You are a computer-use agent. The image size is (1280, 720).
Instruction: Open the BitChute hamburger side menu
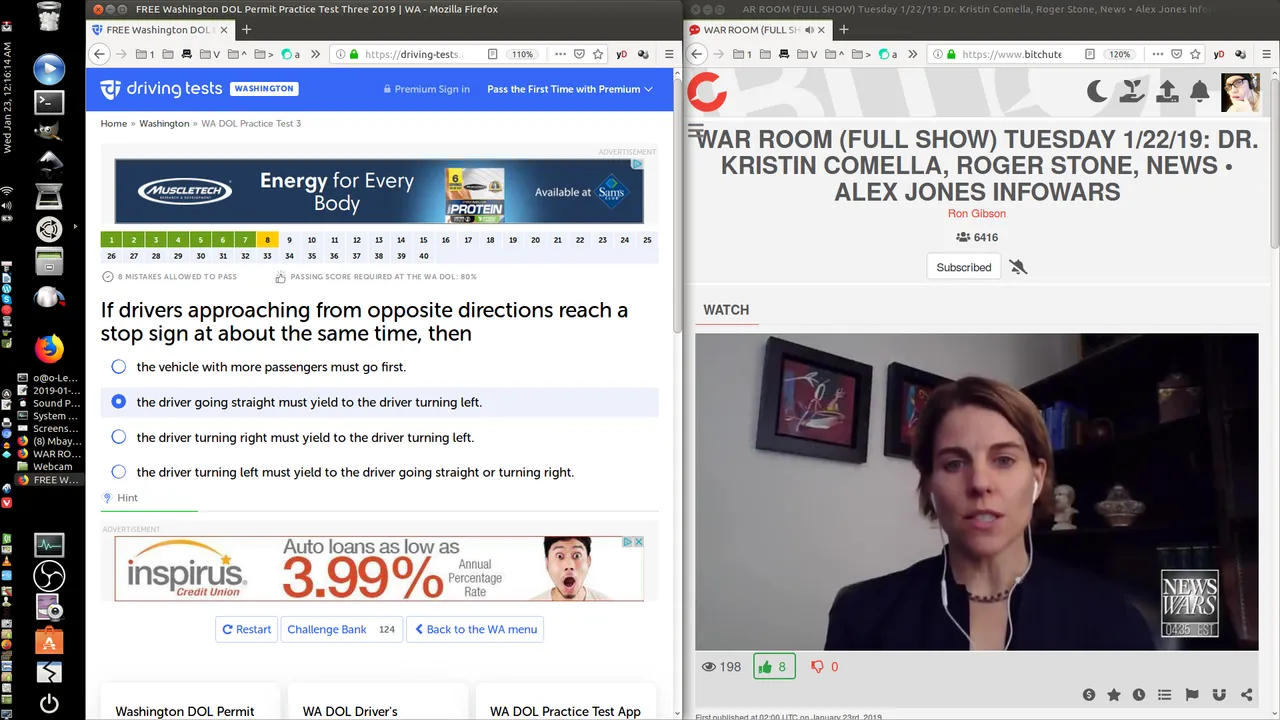[696, 131]
